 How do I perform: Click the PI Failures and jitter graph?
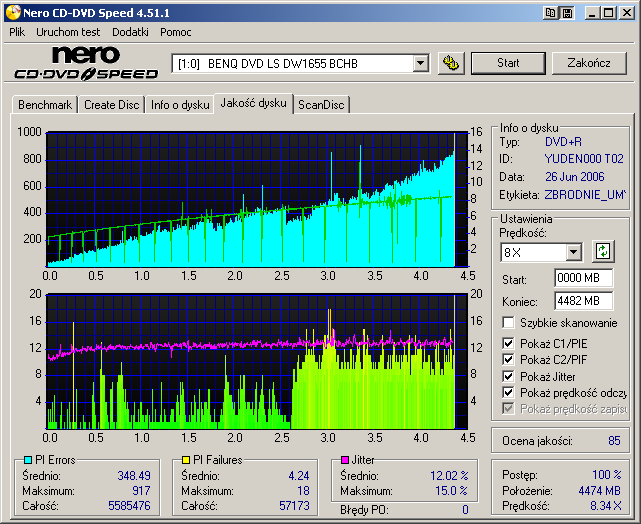click(257, 361)
